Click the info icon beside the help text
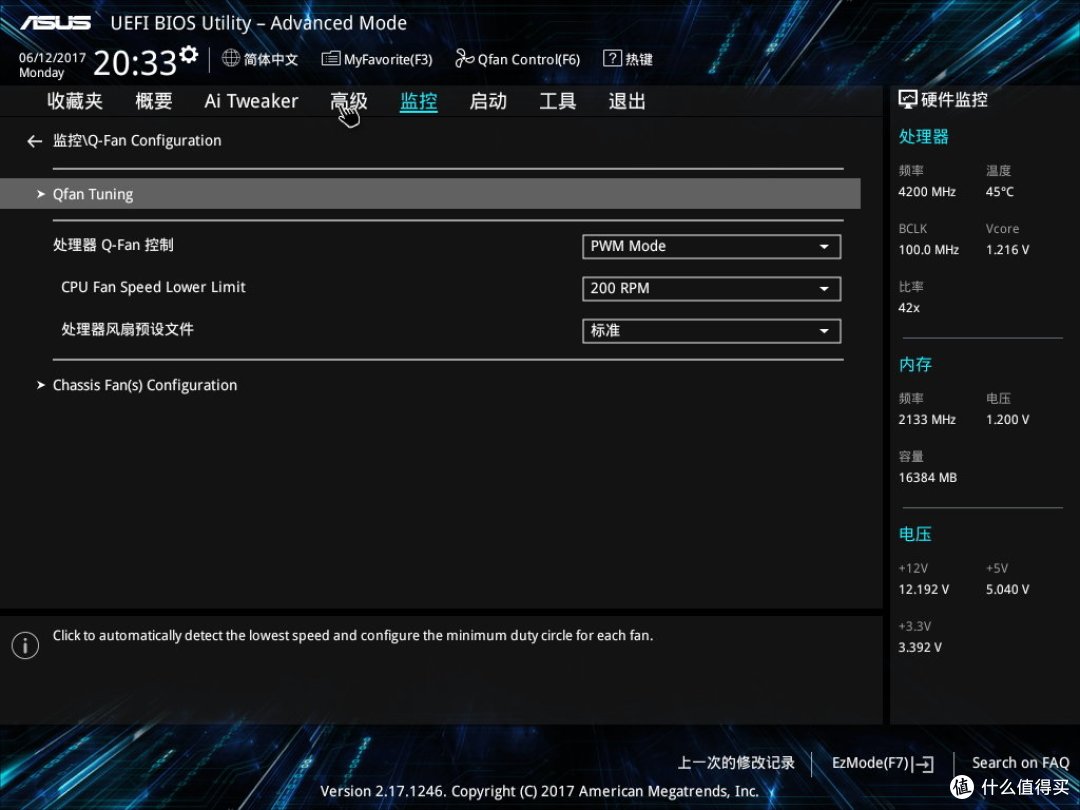 [25, 645]
